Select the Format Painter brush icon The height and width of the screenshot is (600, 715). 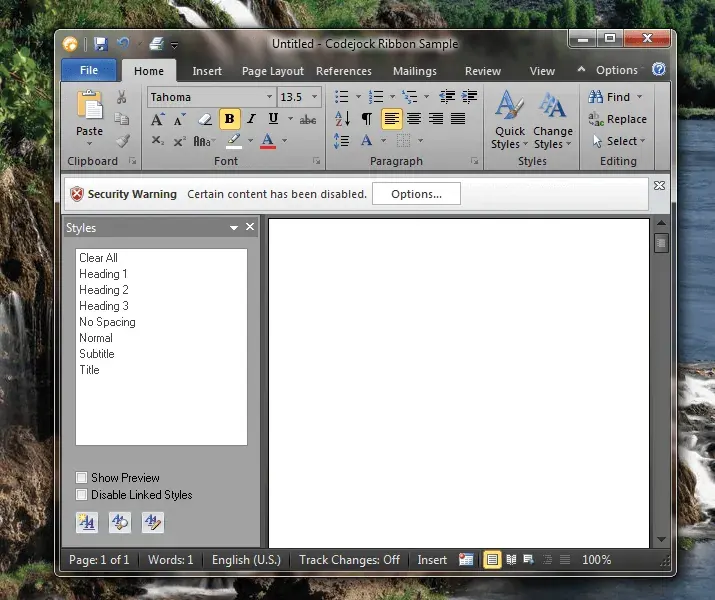(122, 141)
